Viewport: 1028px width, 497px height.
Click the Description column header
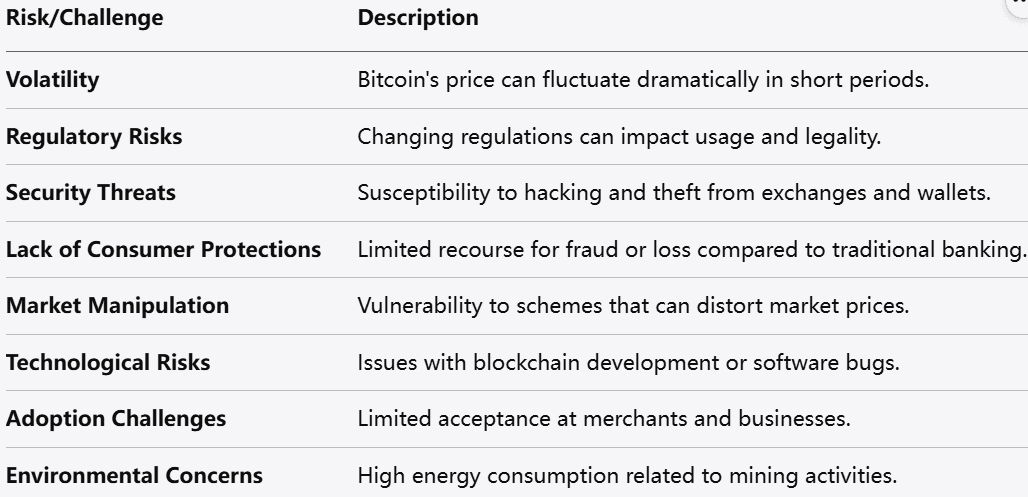[x=418, y=18]
